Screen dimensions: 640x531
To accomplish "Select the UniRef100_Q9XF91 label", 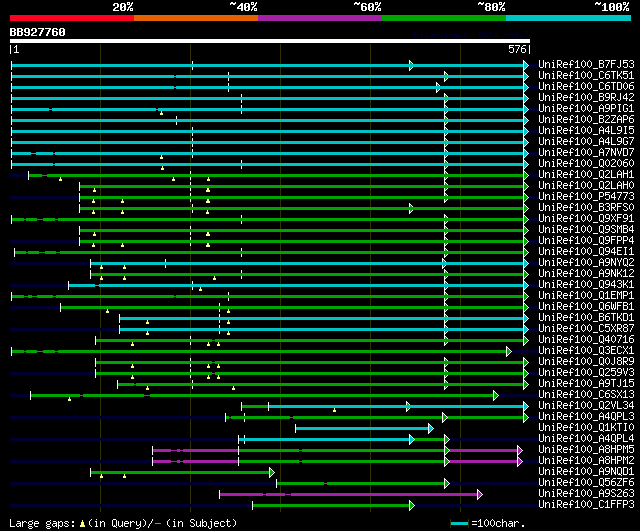I will 586,219.
